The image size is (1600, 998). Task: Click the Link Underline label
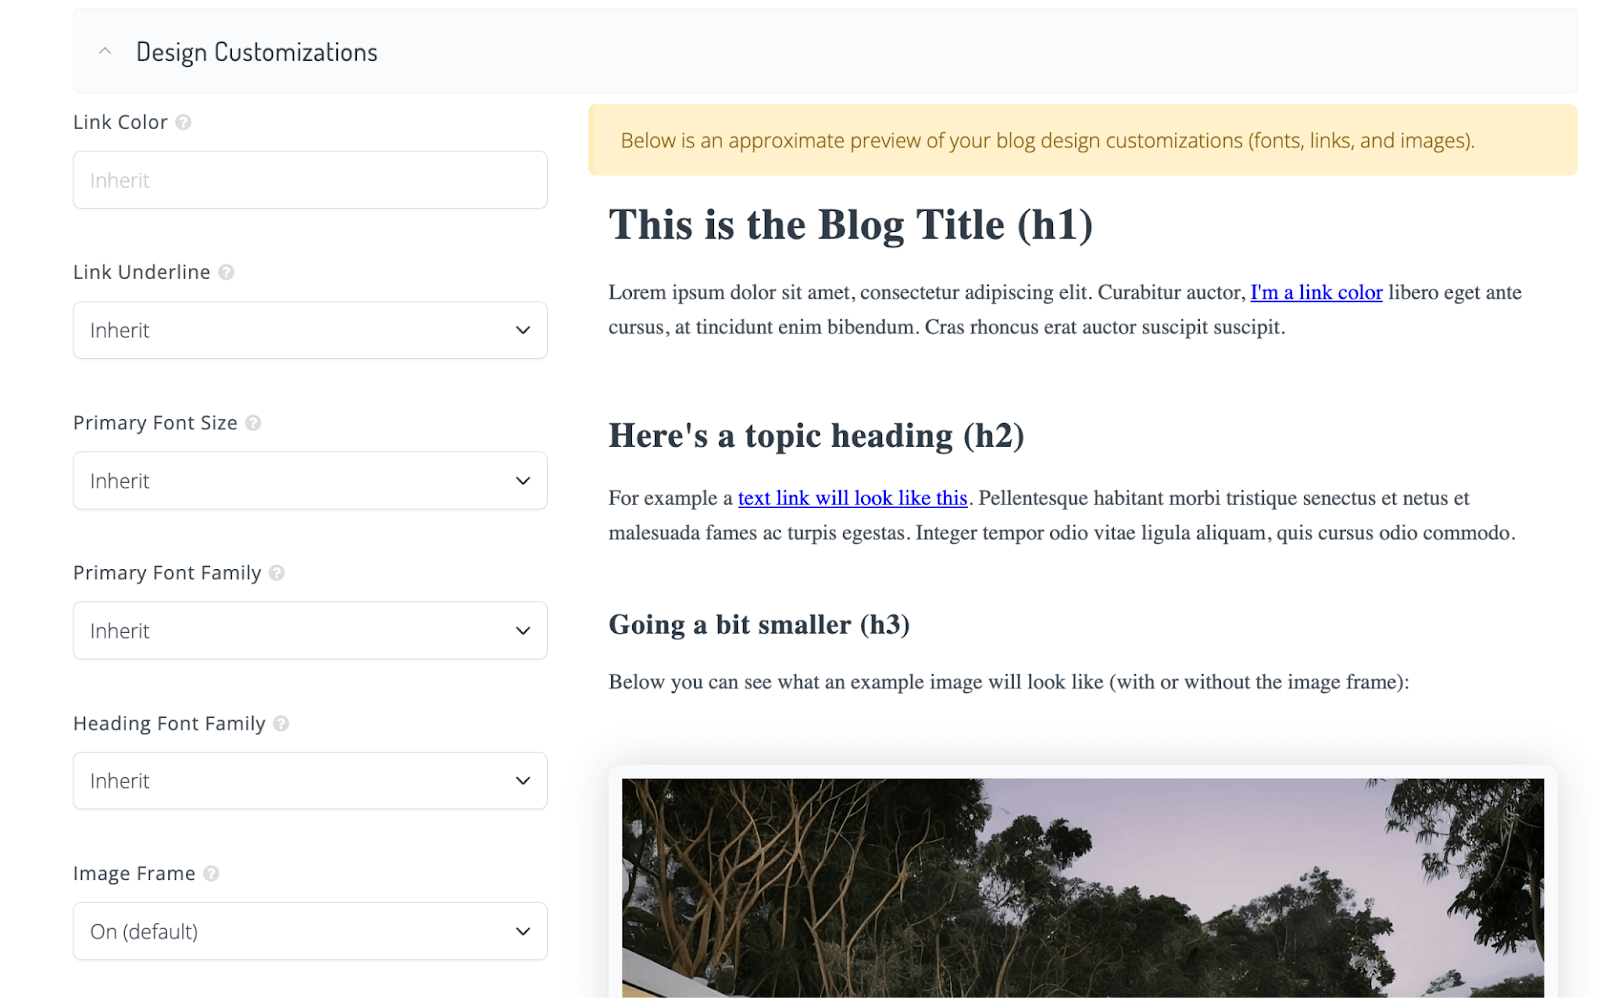click(142, 272)
